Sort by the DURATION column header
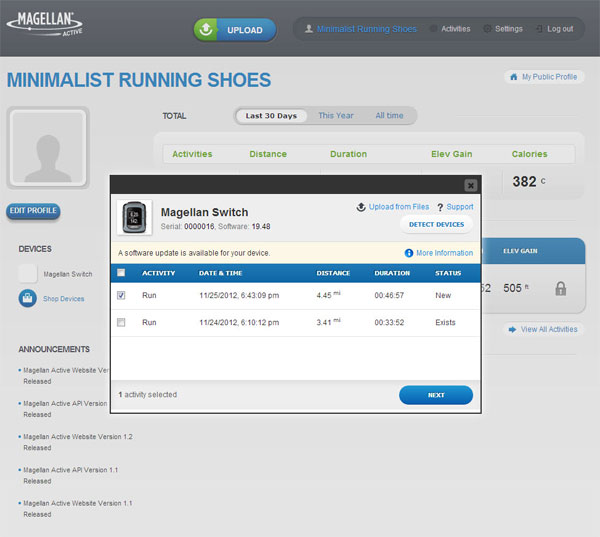This screenshot has width=600, height=537. coord(392,273)
